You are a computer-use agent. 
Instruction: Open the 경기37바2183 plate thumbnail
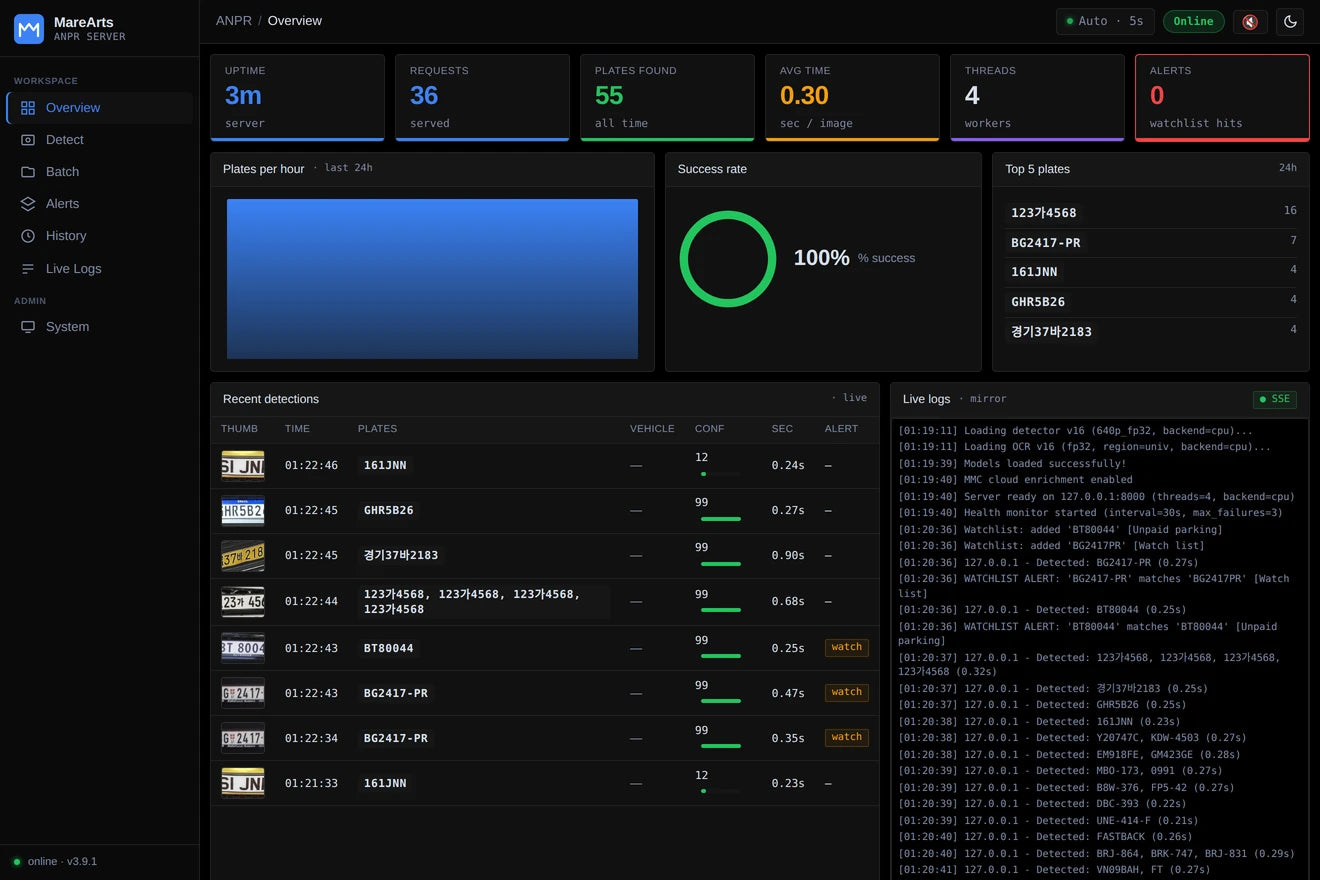pos(243,556)
